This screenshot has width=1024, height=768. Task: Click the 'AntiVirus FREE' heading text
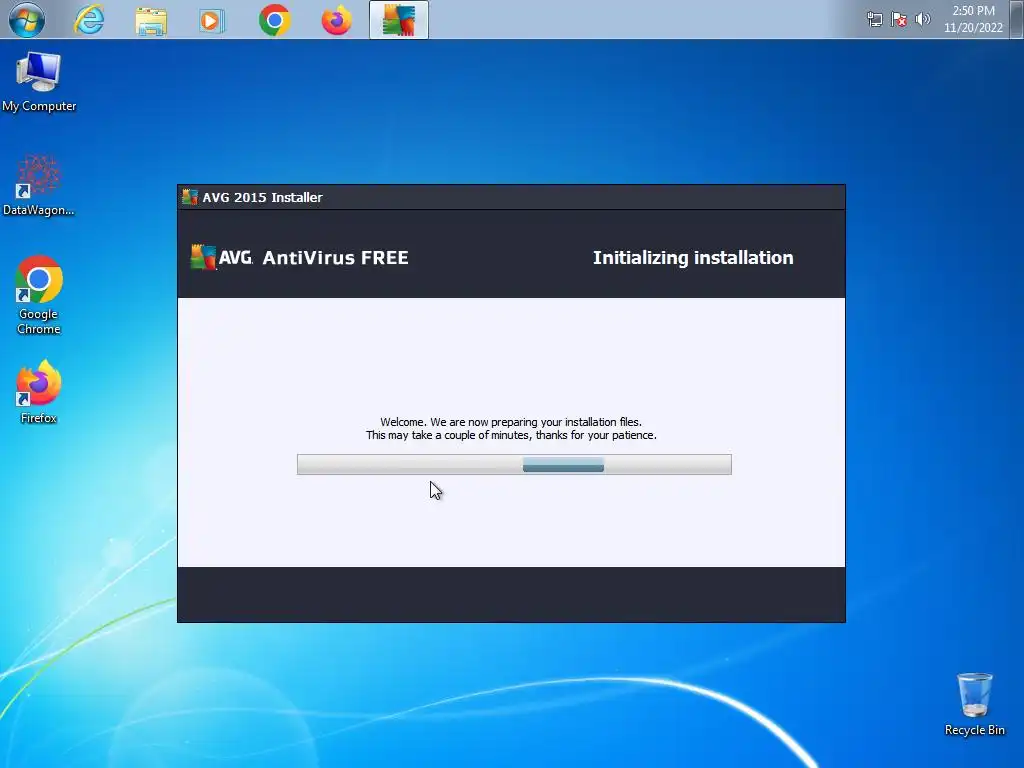coord(336,258)
